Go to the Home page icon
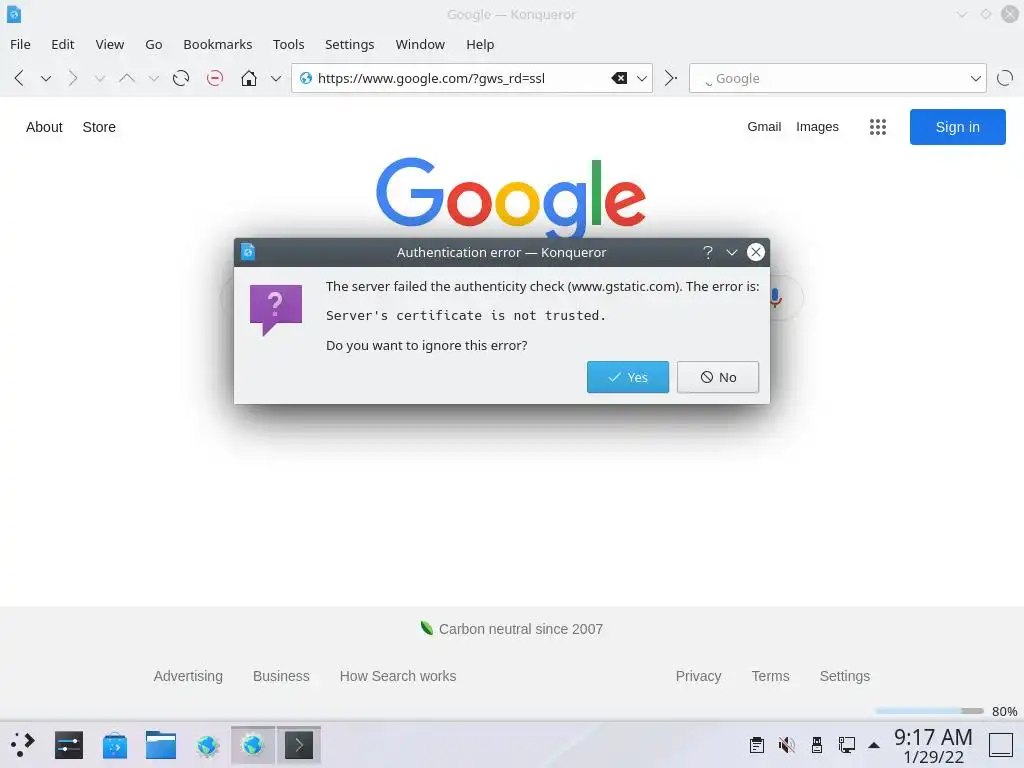Viewport: 1024px width, 768px height. [248, 78]
